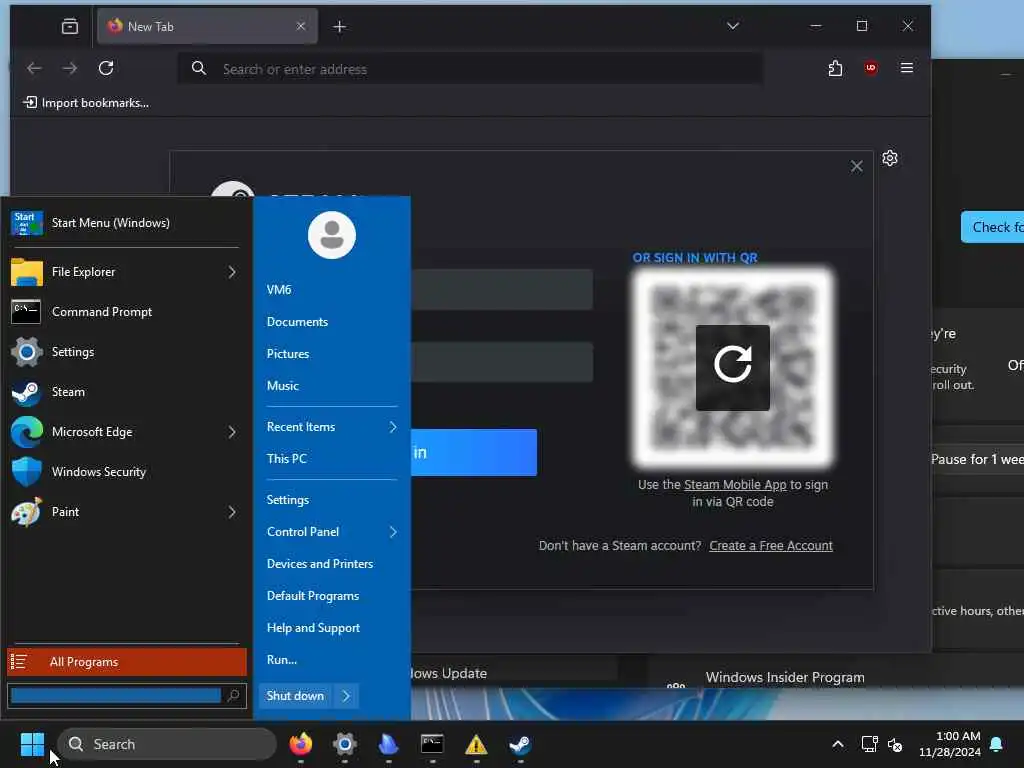Open the Steam Mobile App link
The width and height of the screenshot is (1024, 768).
(x=735, y=485)
